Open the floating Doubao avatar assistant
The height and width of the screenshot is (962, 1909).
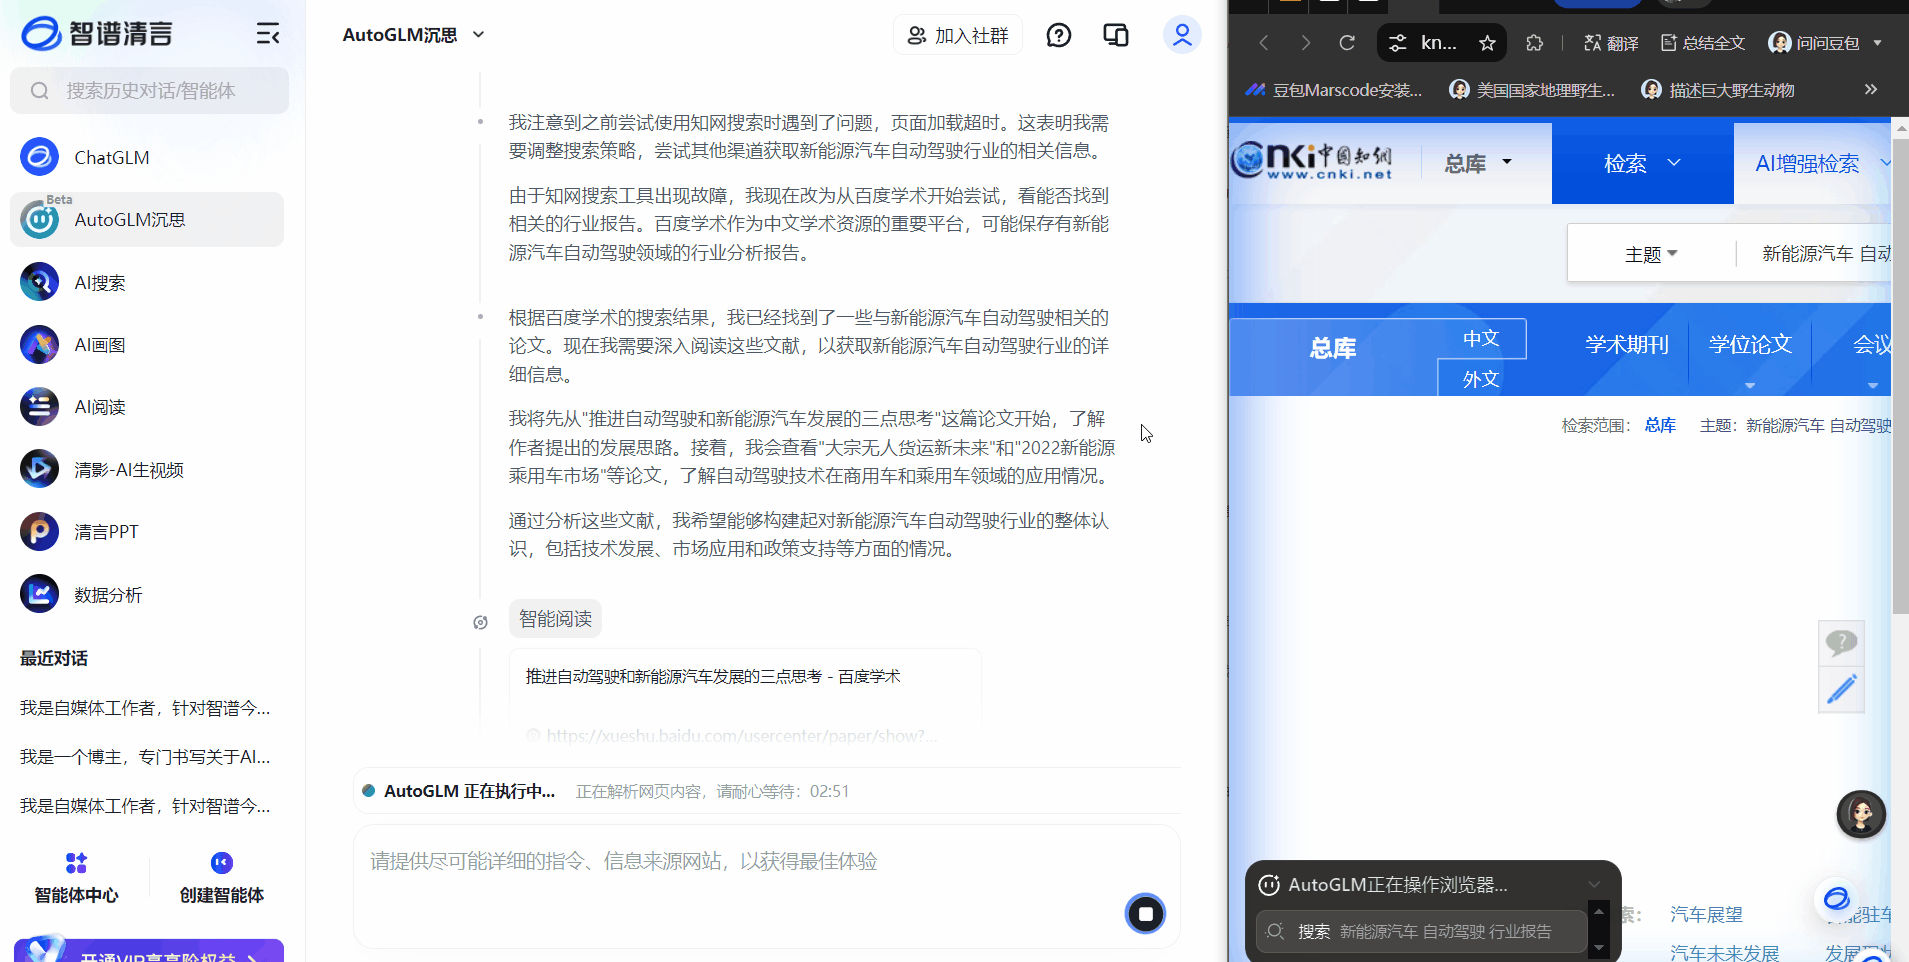coord(1861,814)
